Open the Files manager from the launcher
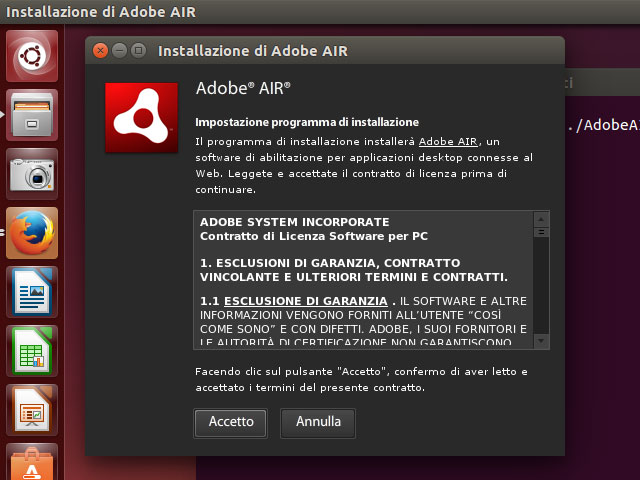 [33, 115]
